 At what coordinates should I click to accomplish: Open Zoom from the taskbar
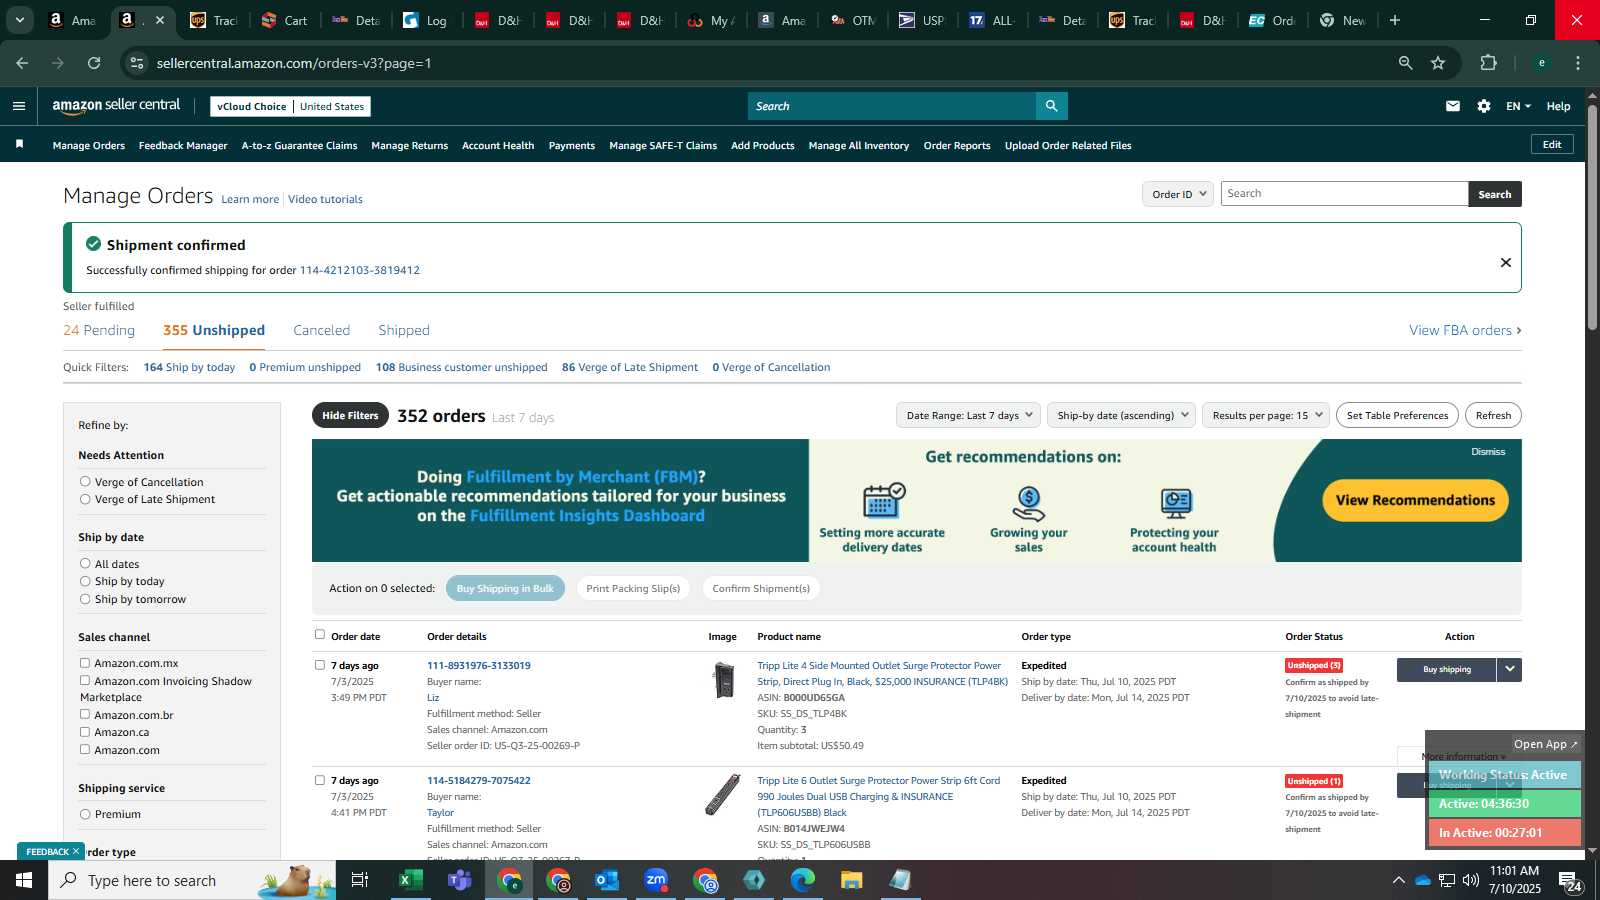tap(656, 880)
